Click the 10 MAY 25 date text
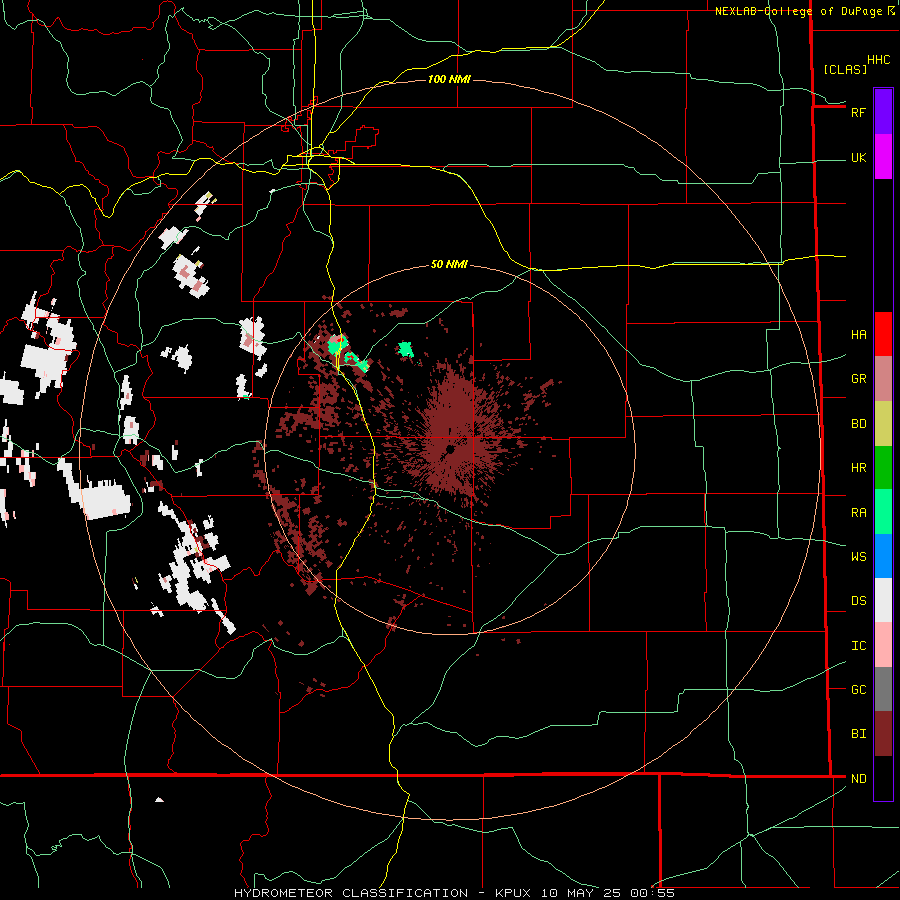900x900 pixels. tap(580, 893)
